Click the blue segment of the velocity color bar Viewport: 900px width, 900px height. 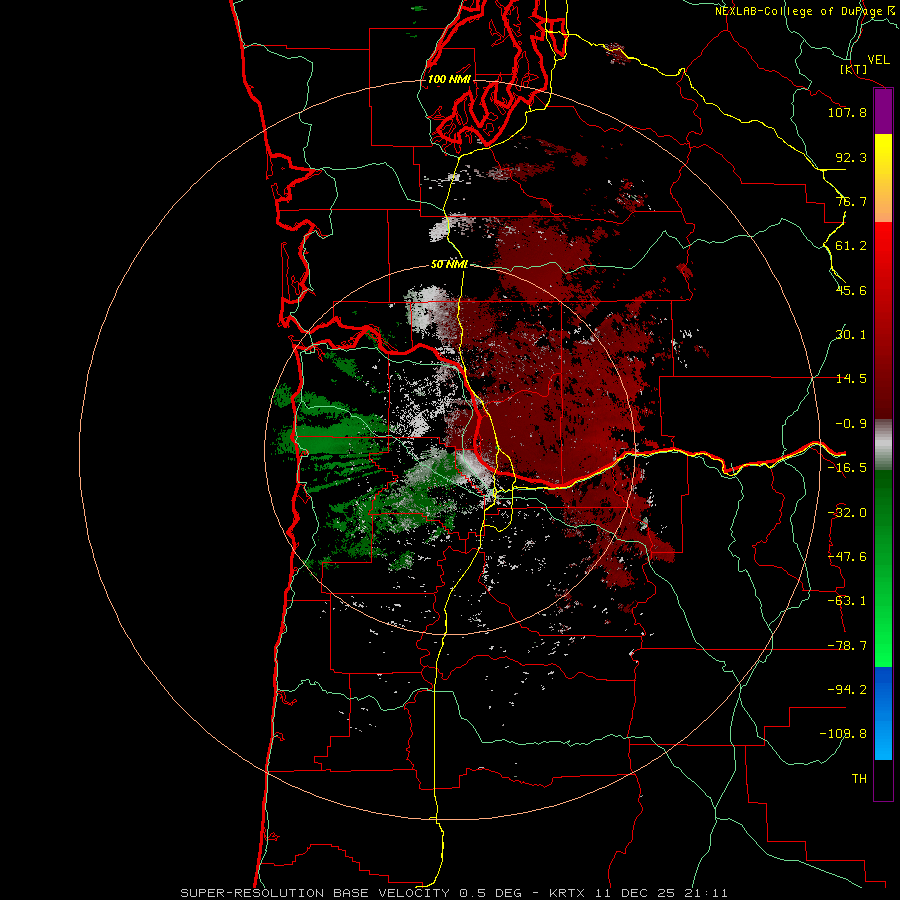click(x=883, y=713)
